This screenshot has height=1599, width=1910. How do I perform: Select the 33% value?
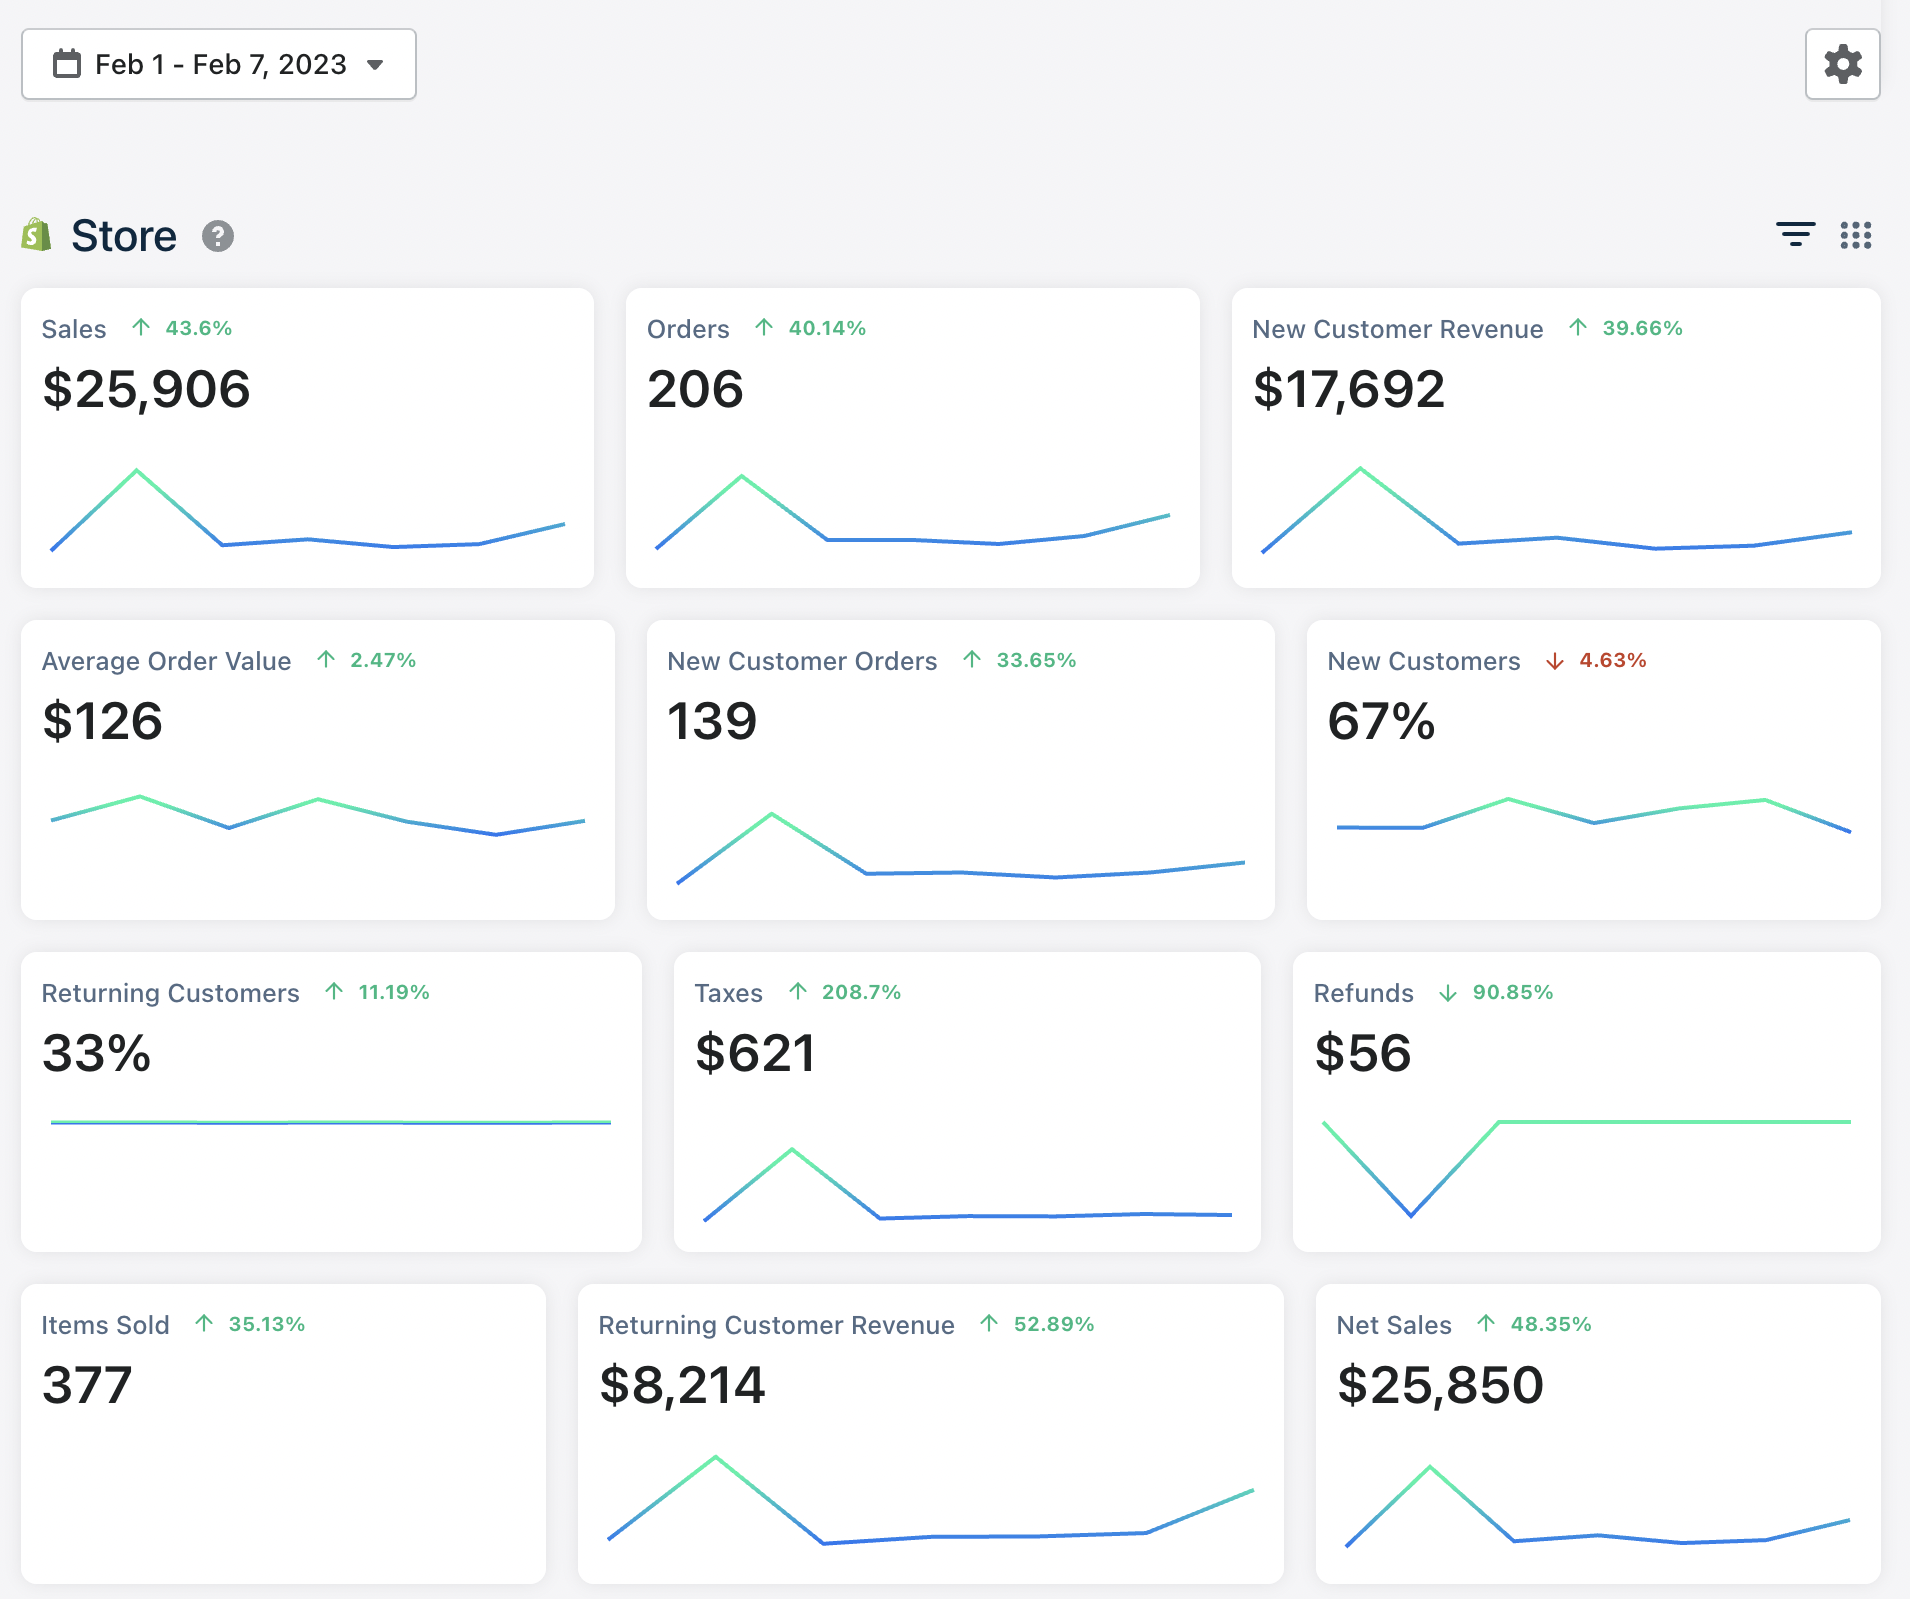96,1053
